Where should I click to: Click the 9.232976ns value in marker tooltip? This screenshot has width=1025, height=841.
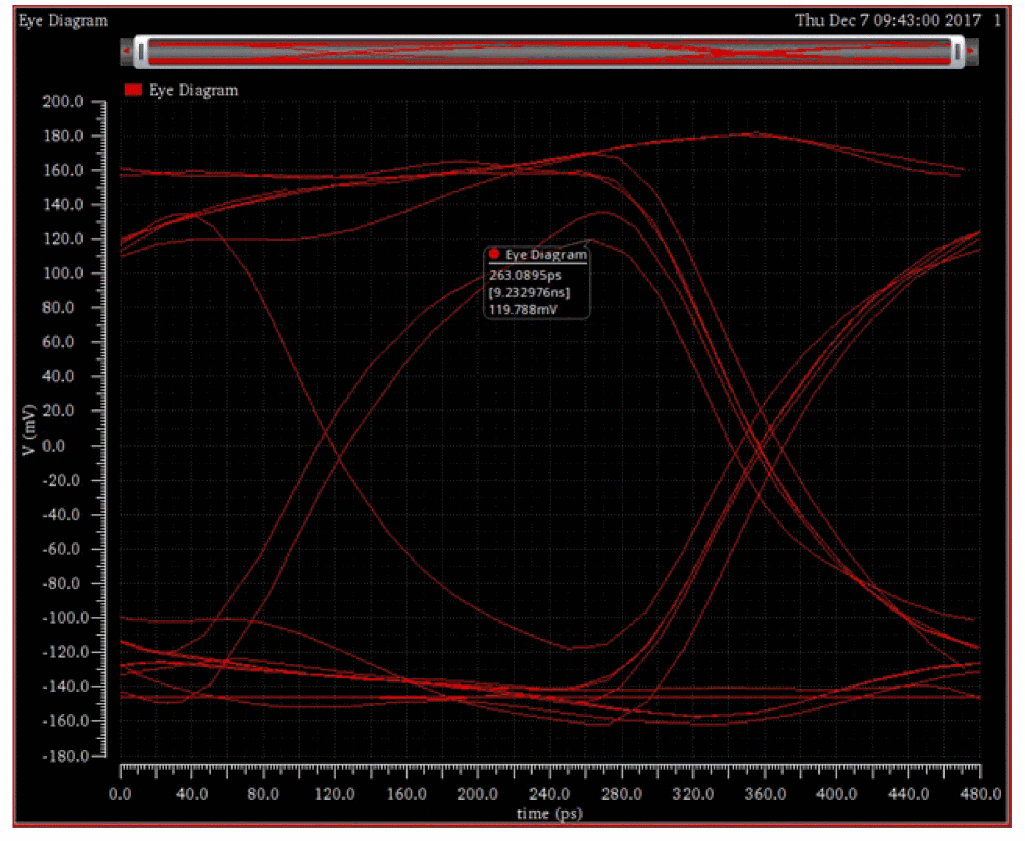532,292
